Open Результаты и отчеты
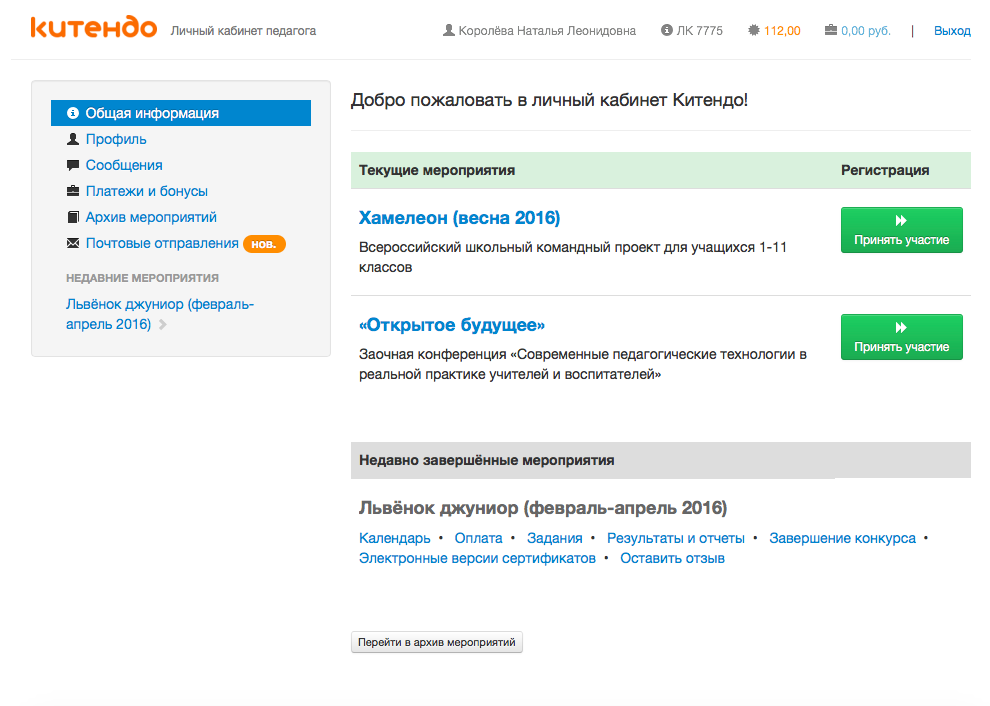Screen dimensions: 990x706 tap(676, 538)
